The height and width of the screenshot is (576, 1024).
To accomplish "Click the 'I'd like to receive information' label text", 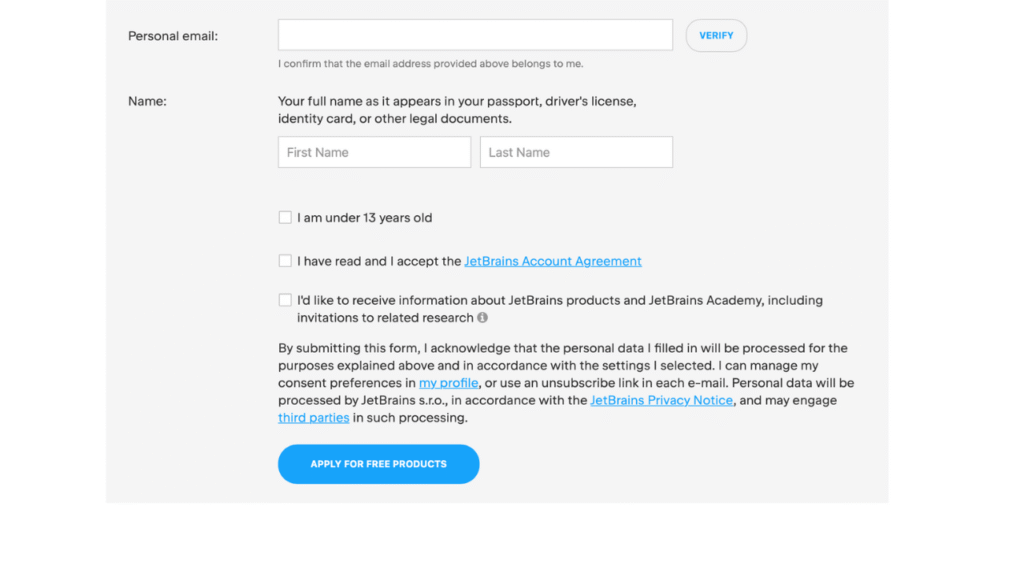I will tap(559, 300).
